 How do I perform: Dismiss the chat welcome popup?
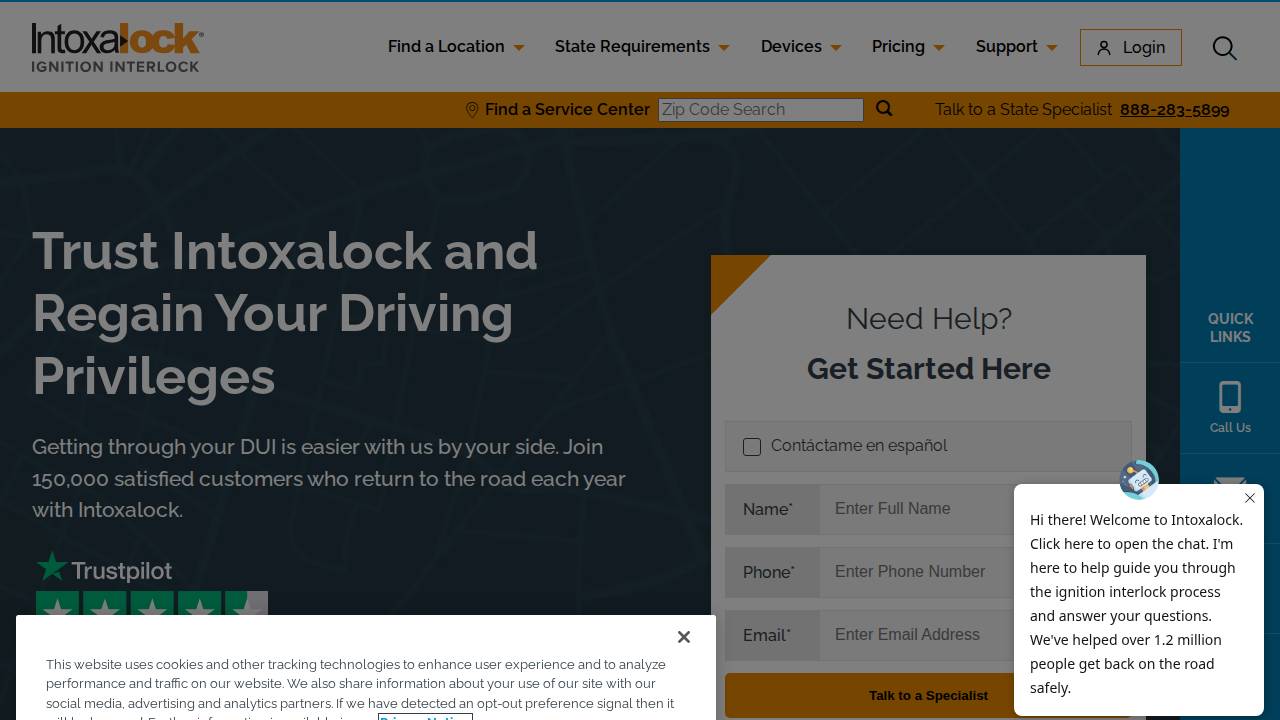(1250, 498)
